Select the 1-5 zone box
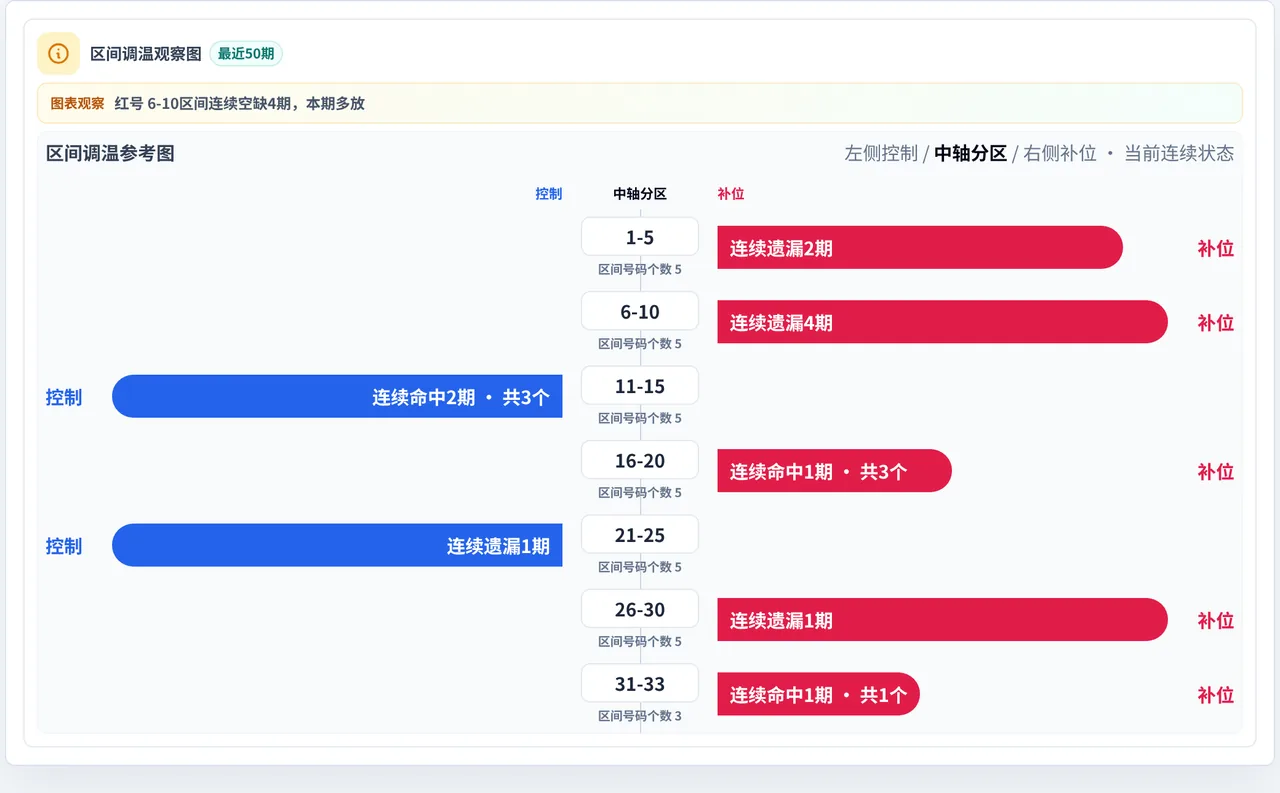Screen dimensions: 1280x793 click(640, 237)
